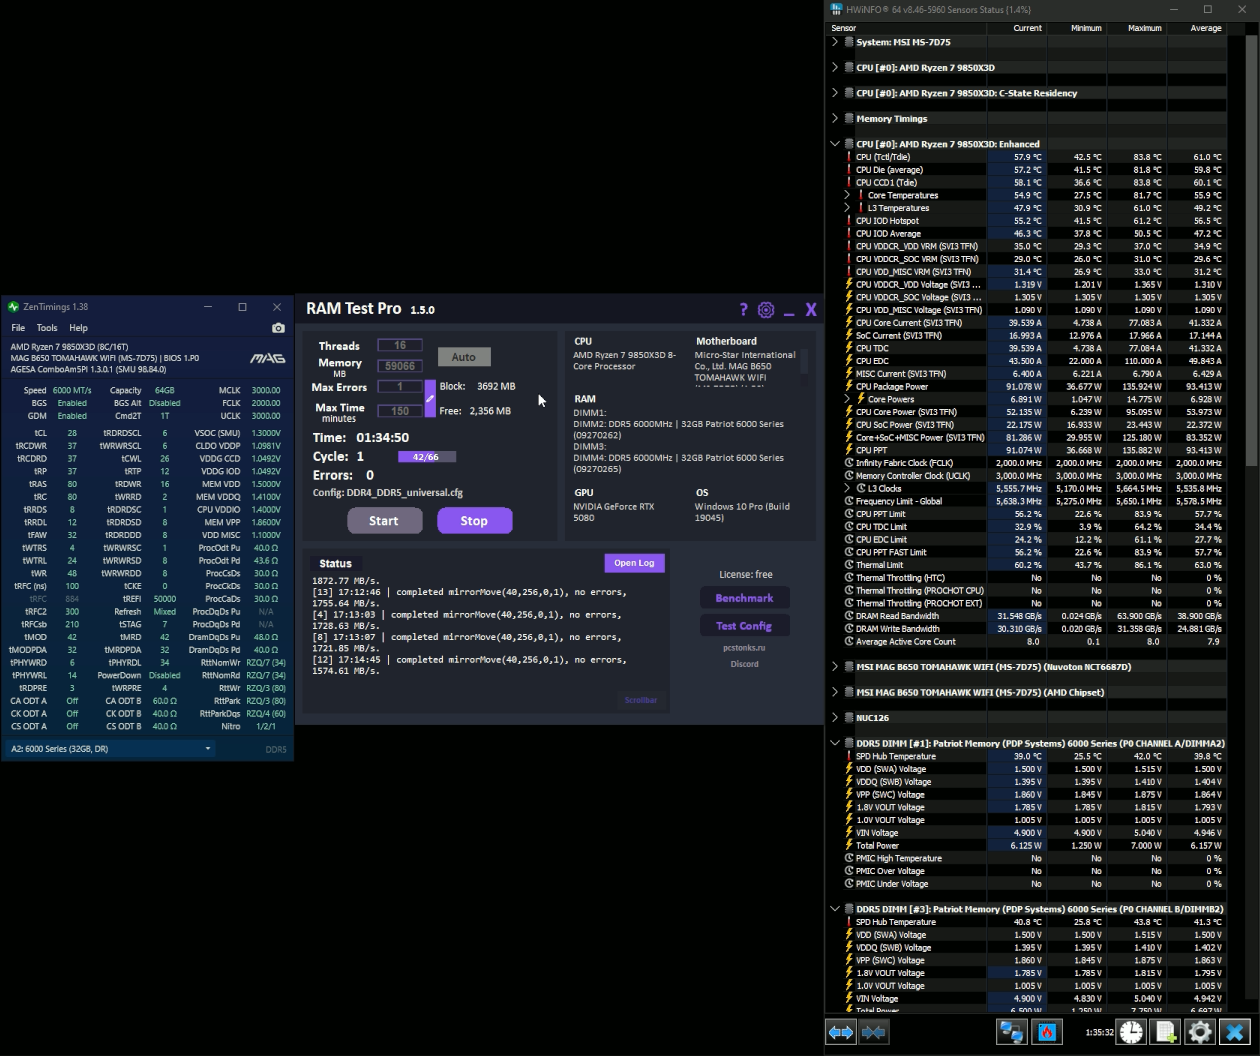1260x1056 pixels.
Task: Open ZenTimings Help menu
Action: (78, 328)
